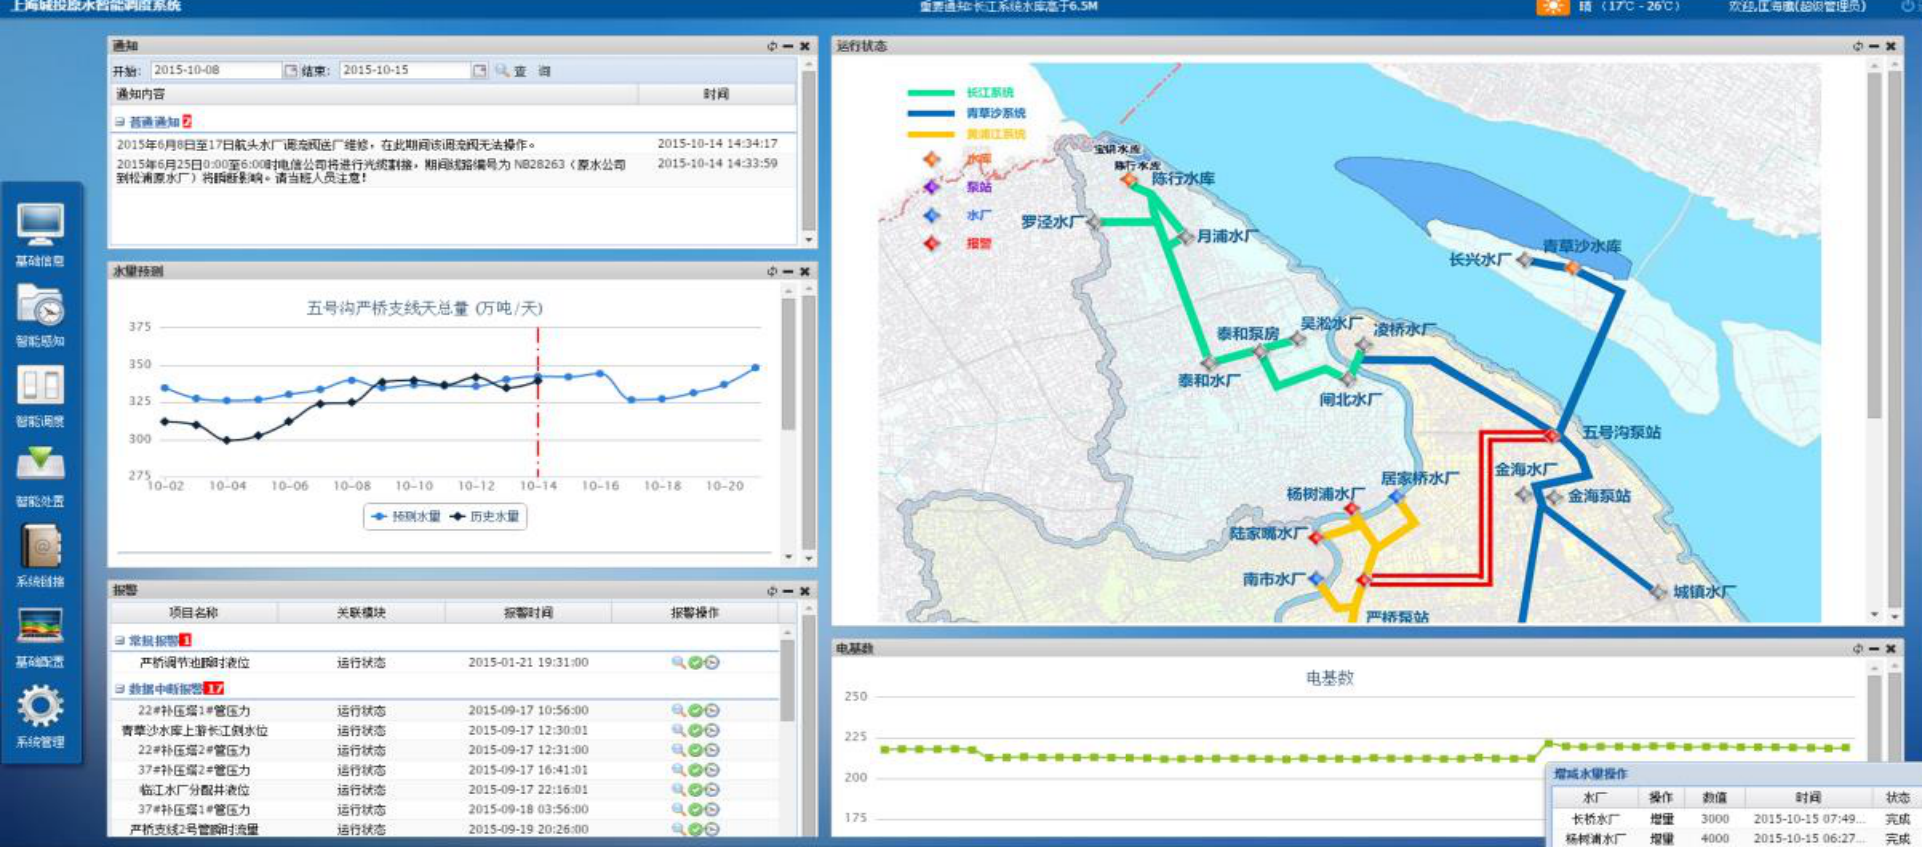The height and width of the screenshot is (847, 1923).
Task: Click the 报警时间 column header
Action: click(x=528, y=613)
